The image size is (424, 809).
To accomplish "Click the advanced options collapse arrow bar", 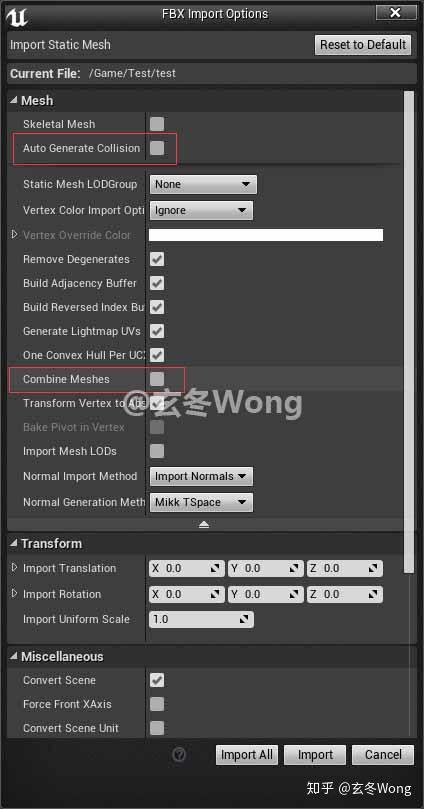I will (x=204, y=525).
